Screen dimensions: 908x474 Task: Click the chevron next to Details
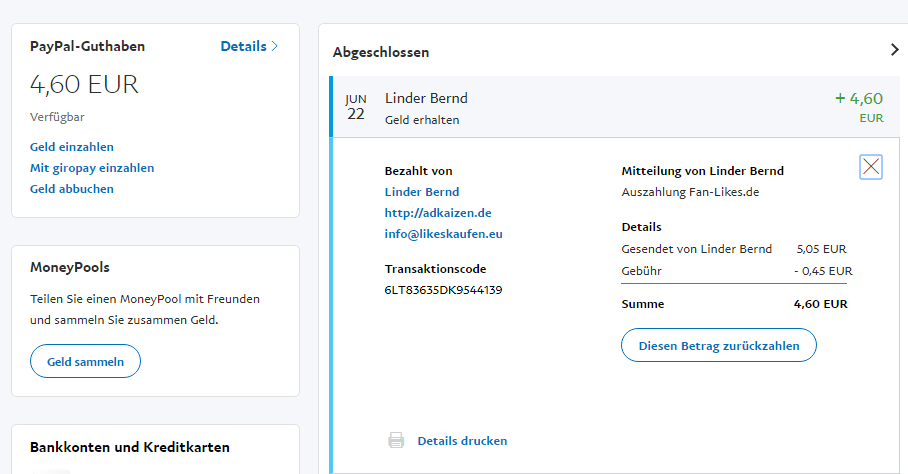[275, 46]
